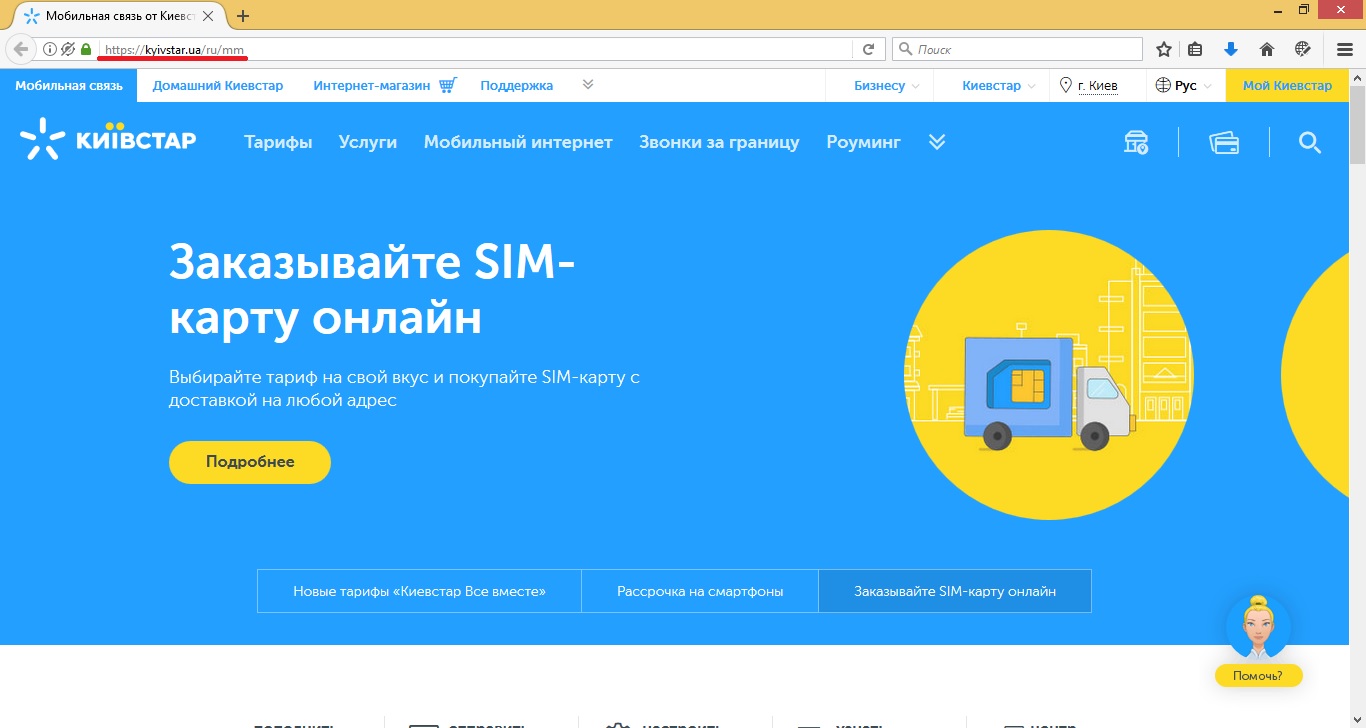Open the cart icon next to Интернет-магазин

449,84
